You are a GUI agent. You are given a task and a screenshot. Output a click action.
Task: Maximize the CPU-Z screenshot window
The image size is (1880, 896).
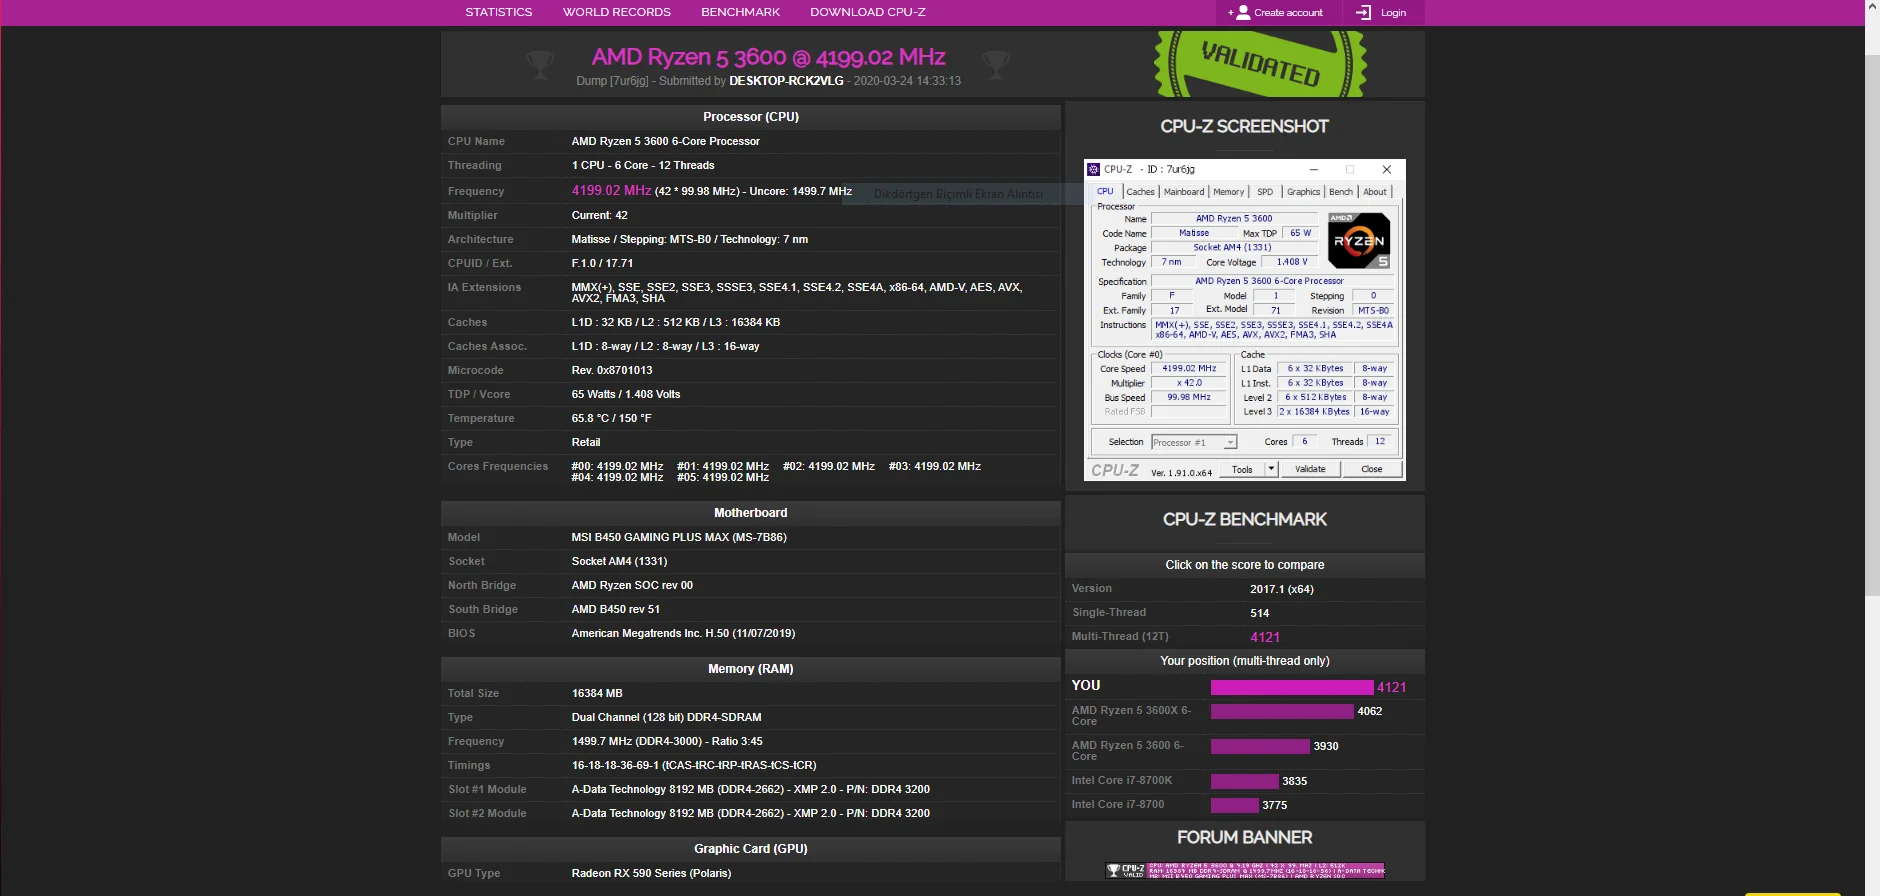click(1350, 169)
